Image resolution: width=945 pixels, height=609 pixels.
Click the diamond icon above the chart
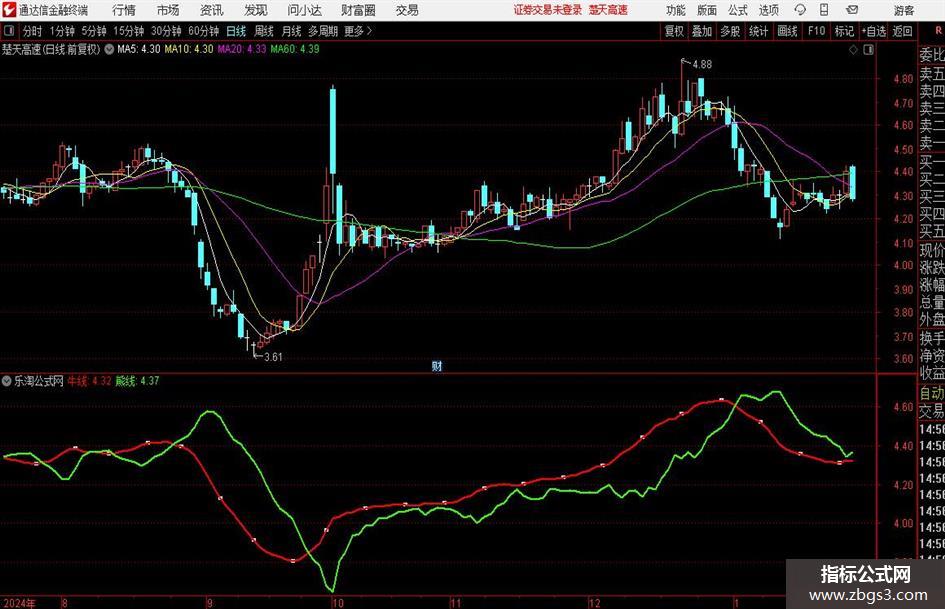853,50
